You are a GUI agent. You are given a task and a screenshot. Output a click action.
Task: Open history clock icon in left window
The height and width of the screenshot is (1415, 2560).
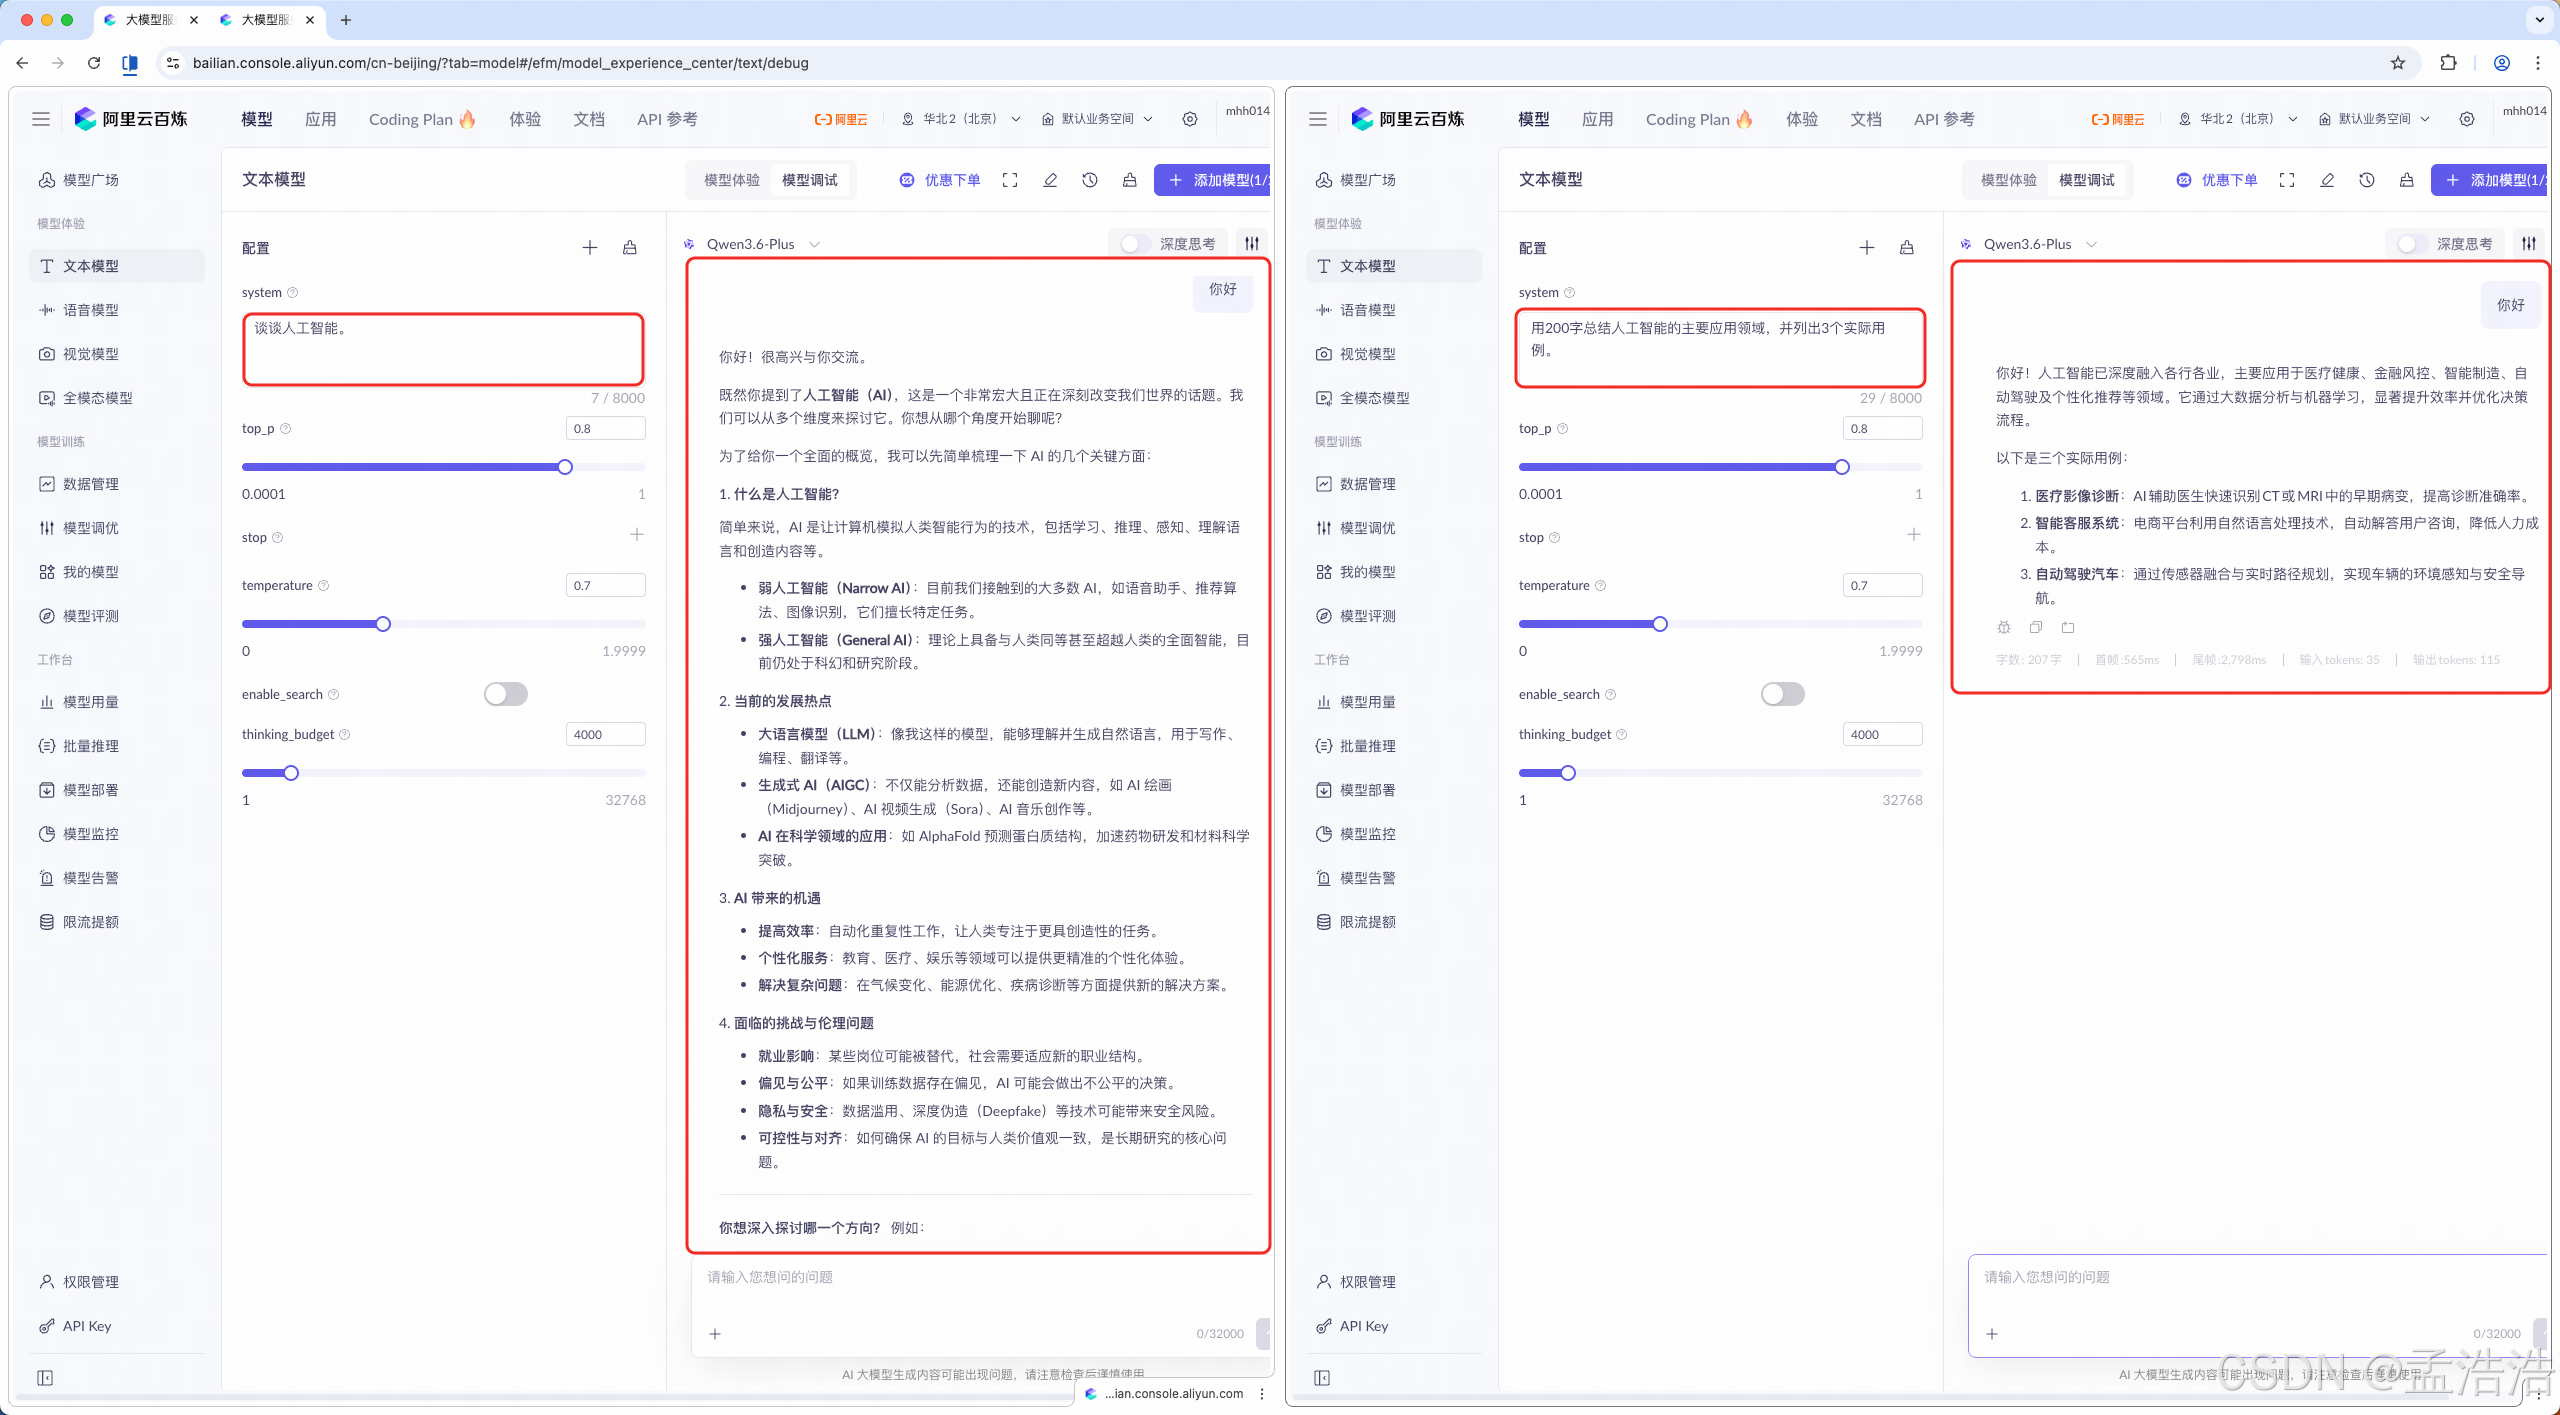click(x=1090, y=180)
